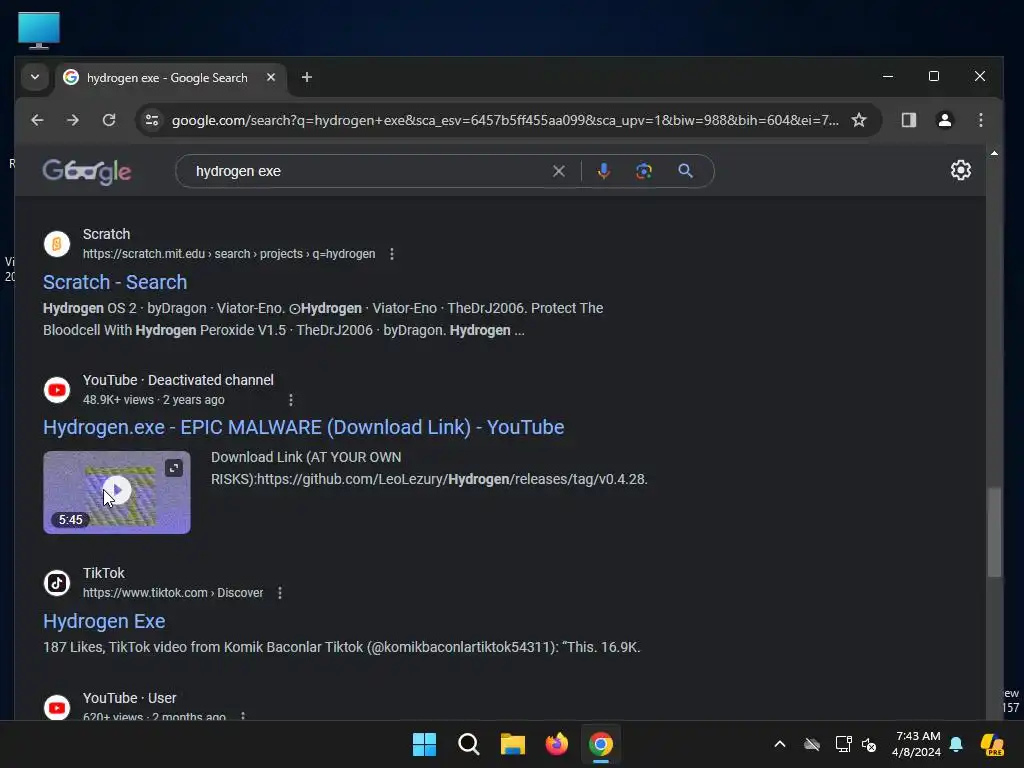Open the Hydrogen.exe - EPIC MALWARE YouTube link
Screen dimensions: 1024x768
click(304, 427)
